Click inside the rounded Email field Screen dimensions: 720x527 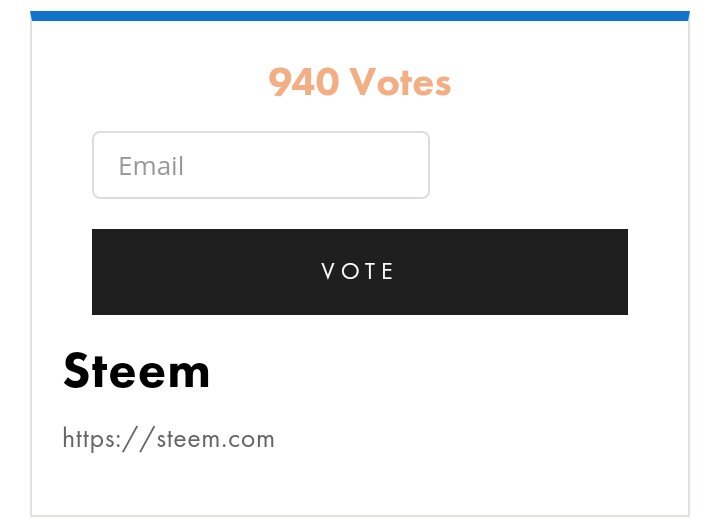coord(260,165)
